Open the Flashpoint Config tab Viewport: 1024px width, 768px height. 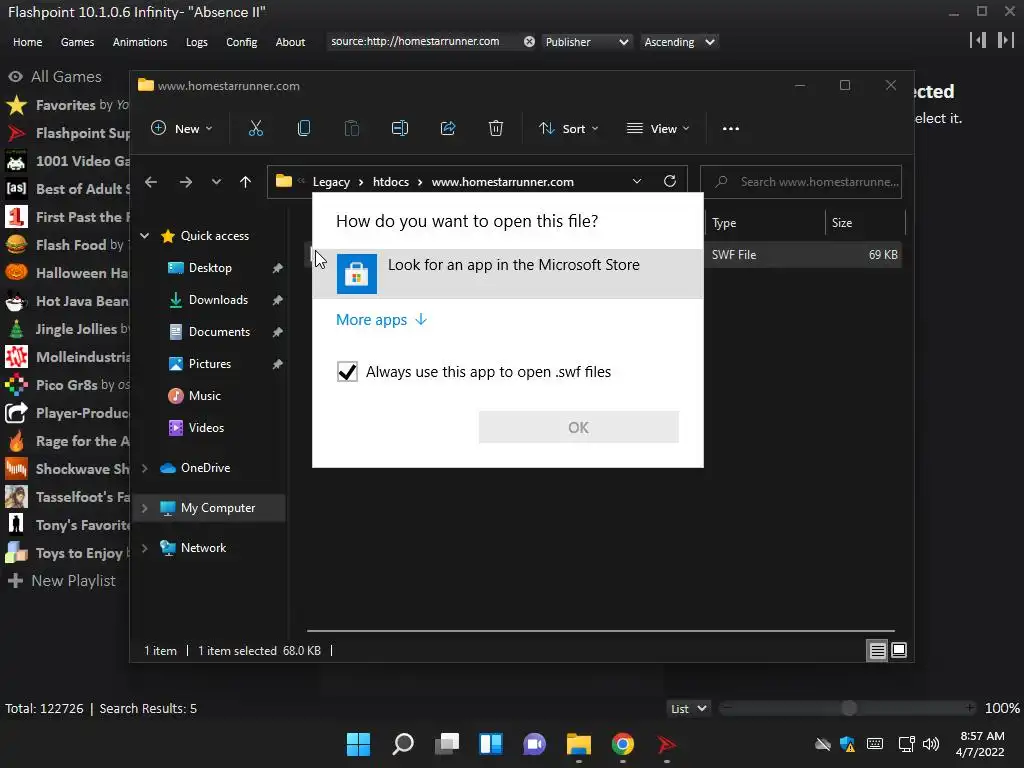point(242,42)
